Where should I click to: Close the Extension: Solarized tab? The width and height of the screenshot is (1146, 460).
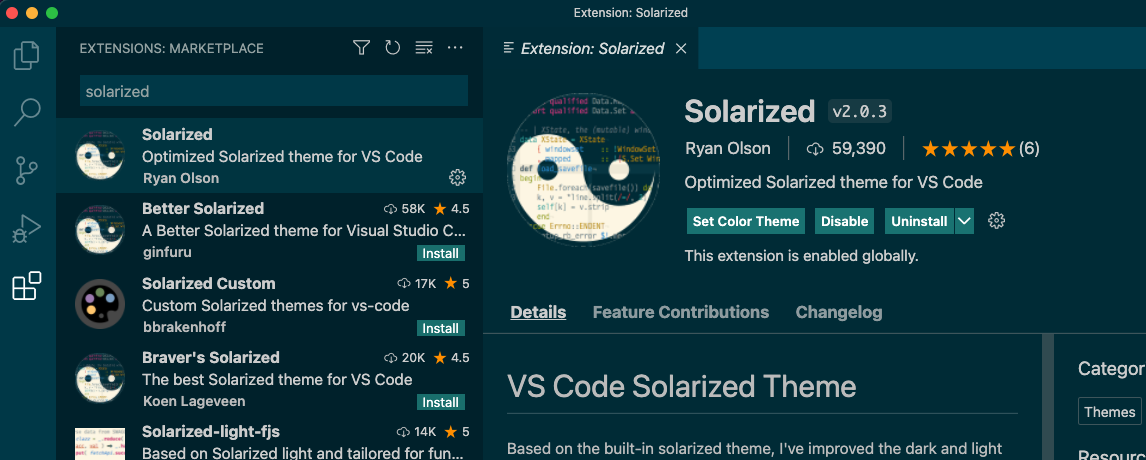coord(680,49)
